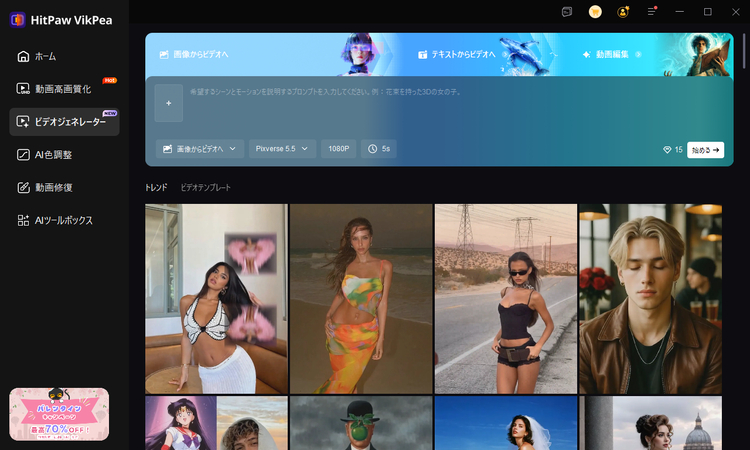The image size is (750, 450).
Task: Open the hamburger menu in title bar
Action: (652, 12)
